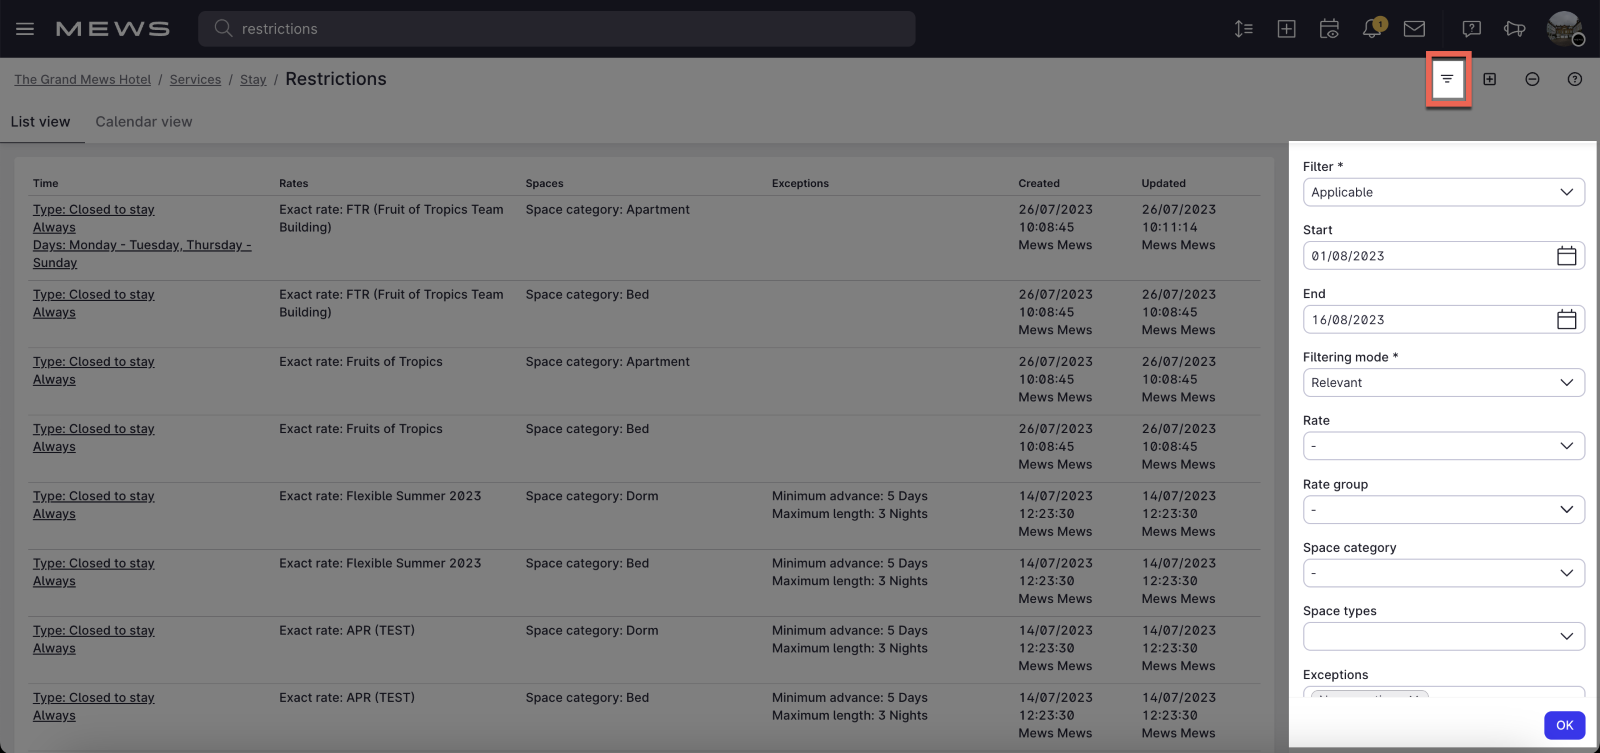Click the search field containing restrictions
The image size is (1600, 753).
pos(556,29)
